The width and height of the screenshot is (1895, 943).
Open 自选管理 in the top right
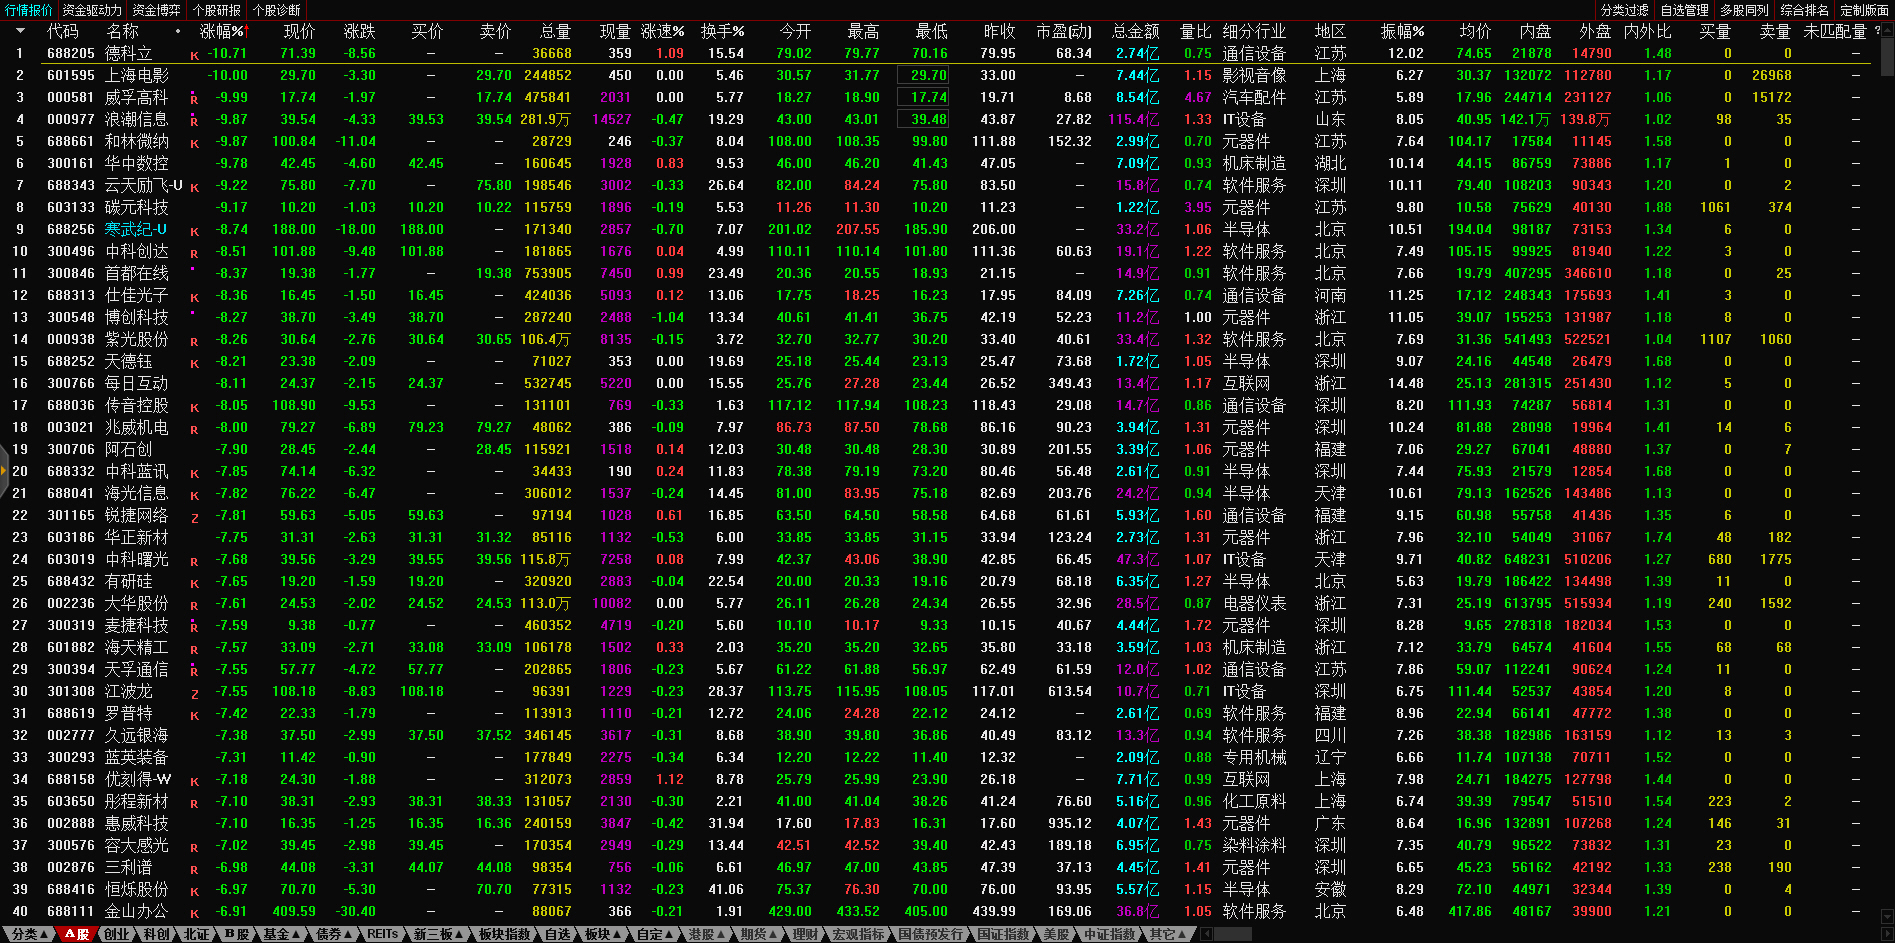[1684, 10]
